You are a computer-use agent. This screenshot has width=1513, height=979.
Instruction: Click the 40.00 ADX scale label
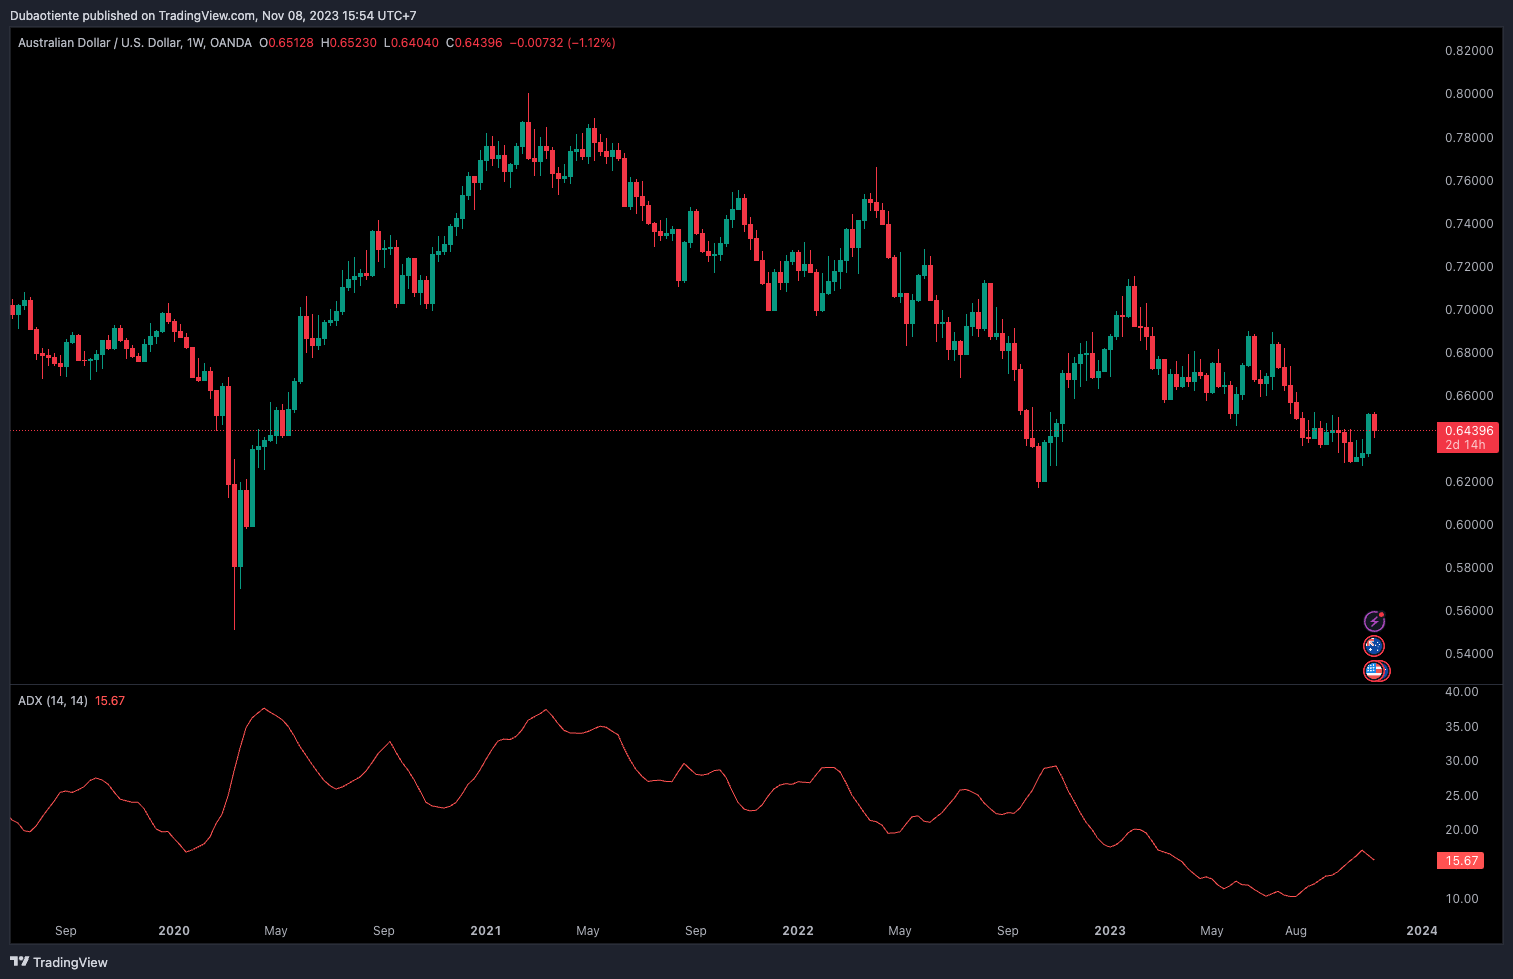1461,692
